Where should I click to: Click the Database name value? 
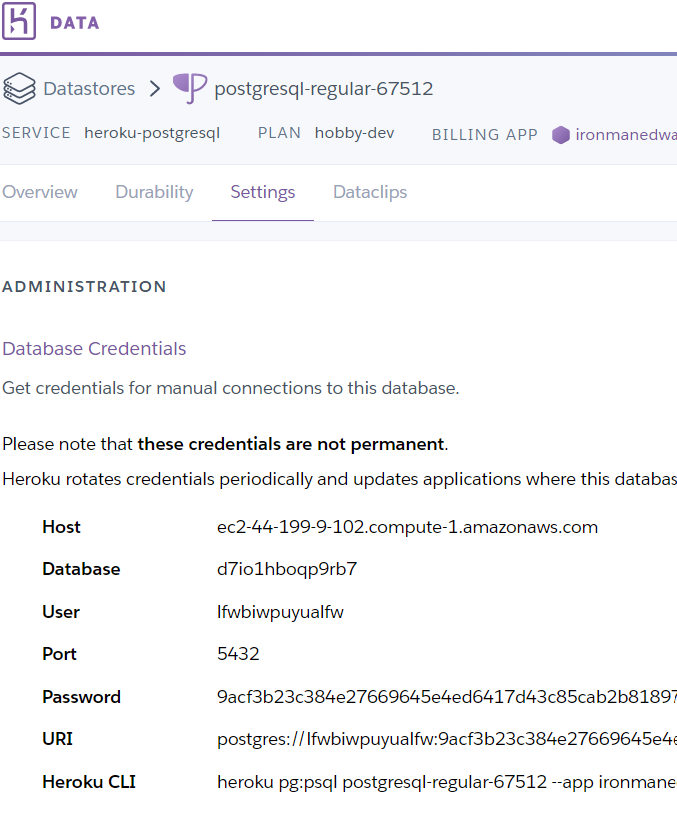[x=287, y=569]
